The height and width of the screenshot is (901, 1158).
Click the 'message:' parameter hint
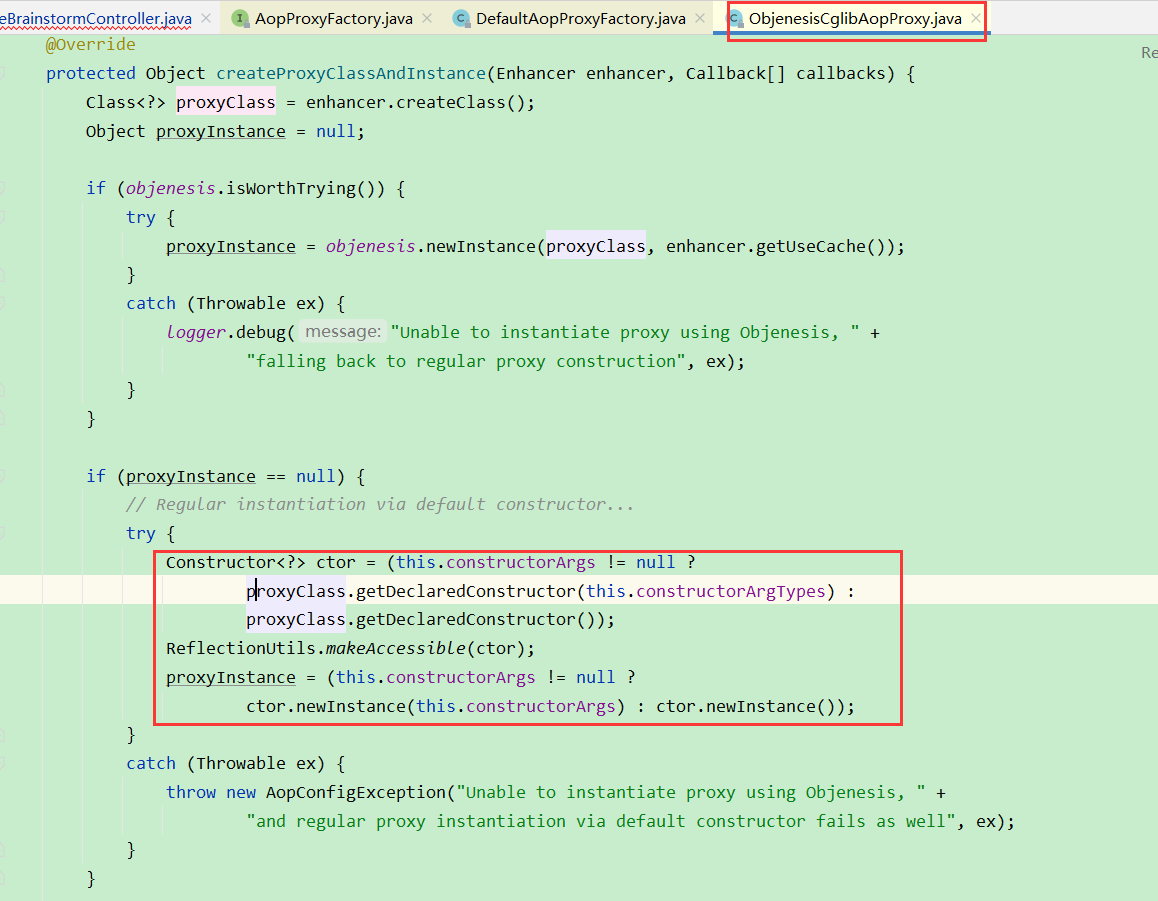pyautogui.click(x=343, y=332)
